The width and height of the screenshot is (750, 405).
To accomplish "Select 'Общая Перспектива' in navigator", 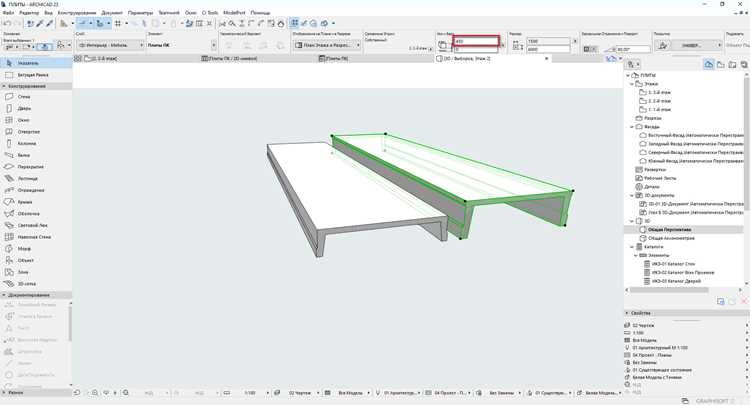I will (x=669, y=230).
